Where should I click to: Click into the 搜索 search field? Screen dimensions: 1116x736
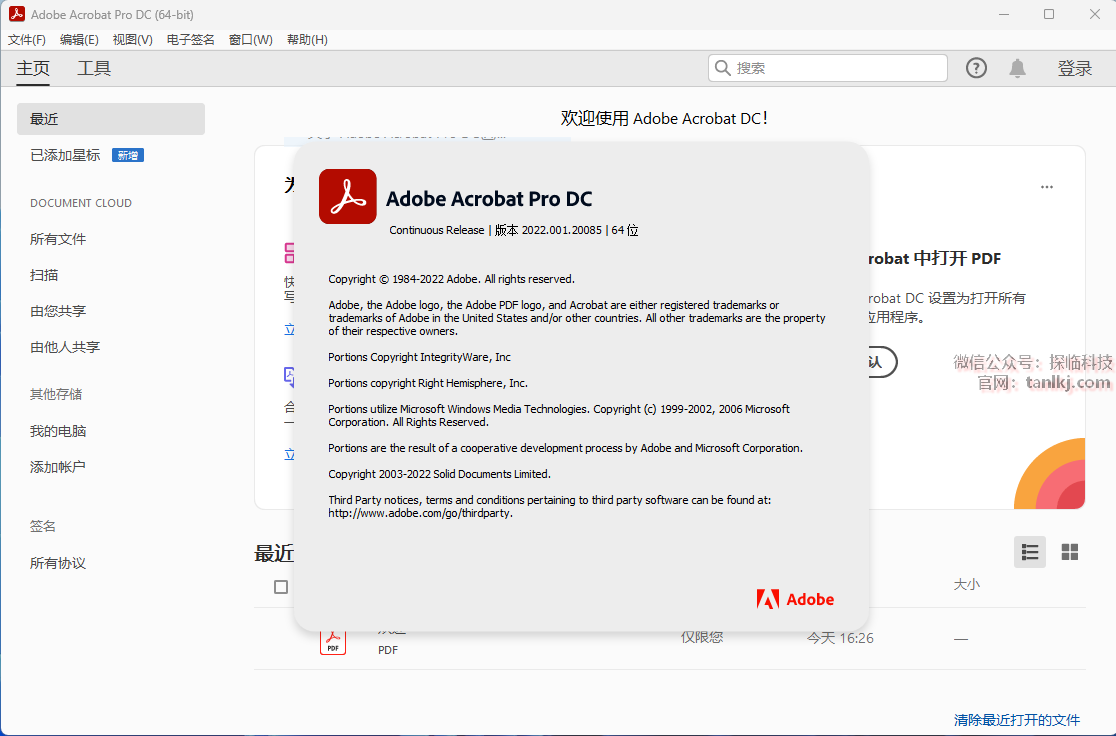click(828, 68)
